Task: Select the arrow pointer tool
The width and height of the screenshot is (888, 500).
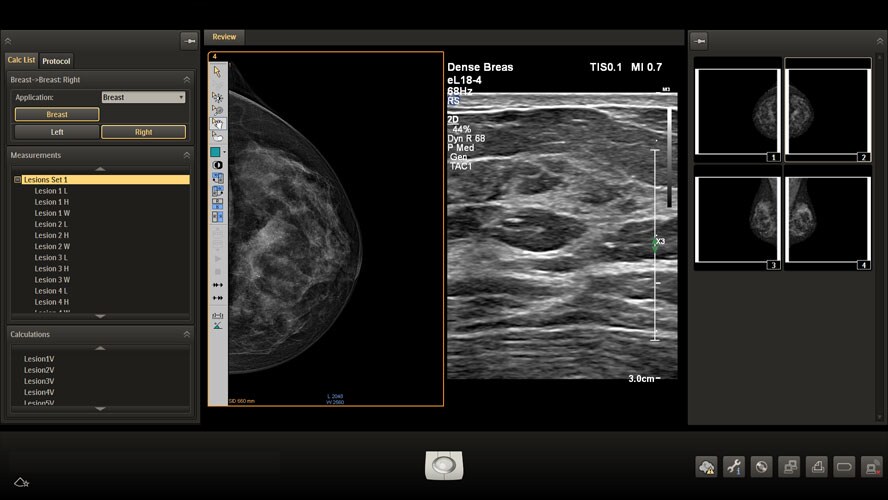Action: [x=217, y=71]
